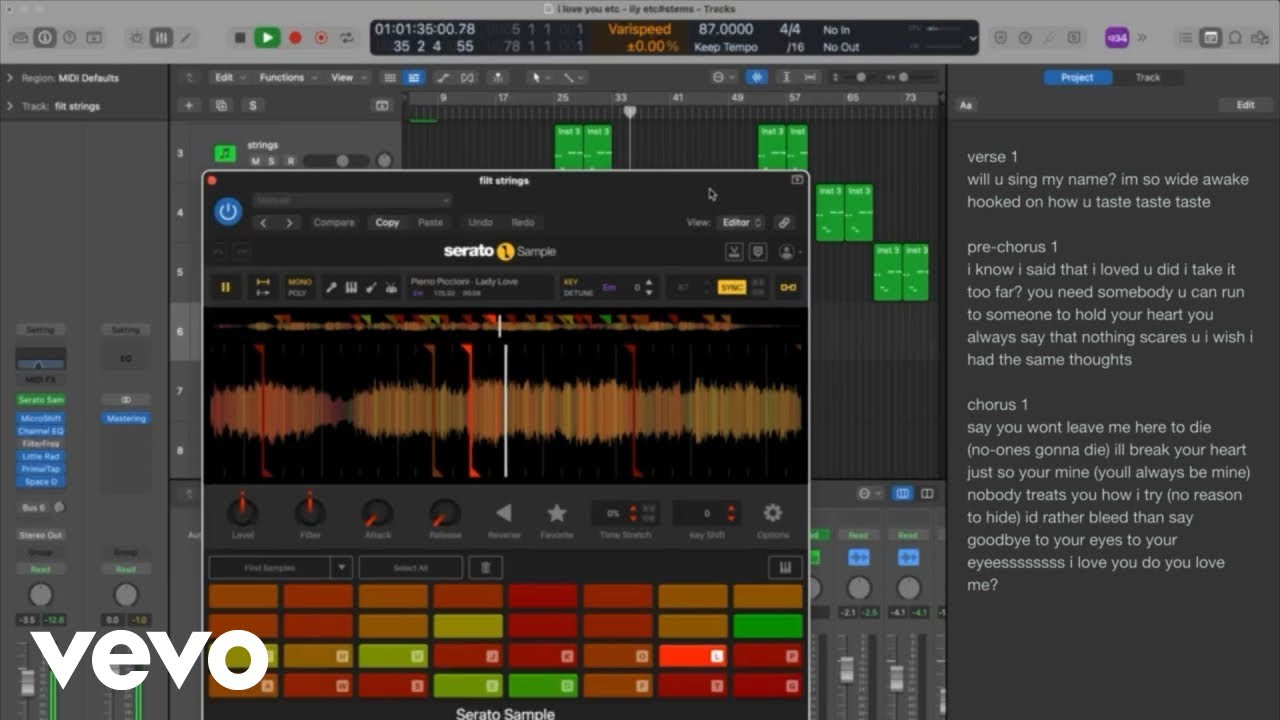Image resolution: width=1280 pixels, height=720 pixels.
Task: Toggle the Inspector button in the control bar
Action: click(x=45, y=38)
